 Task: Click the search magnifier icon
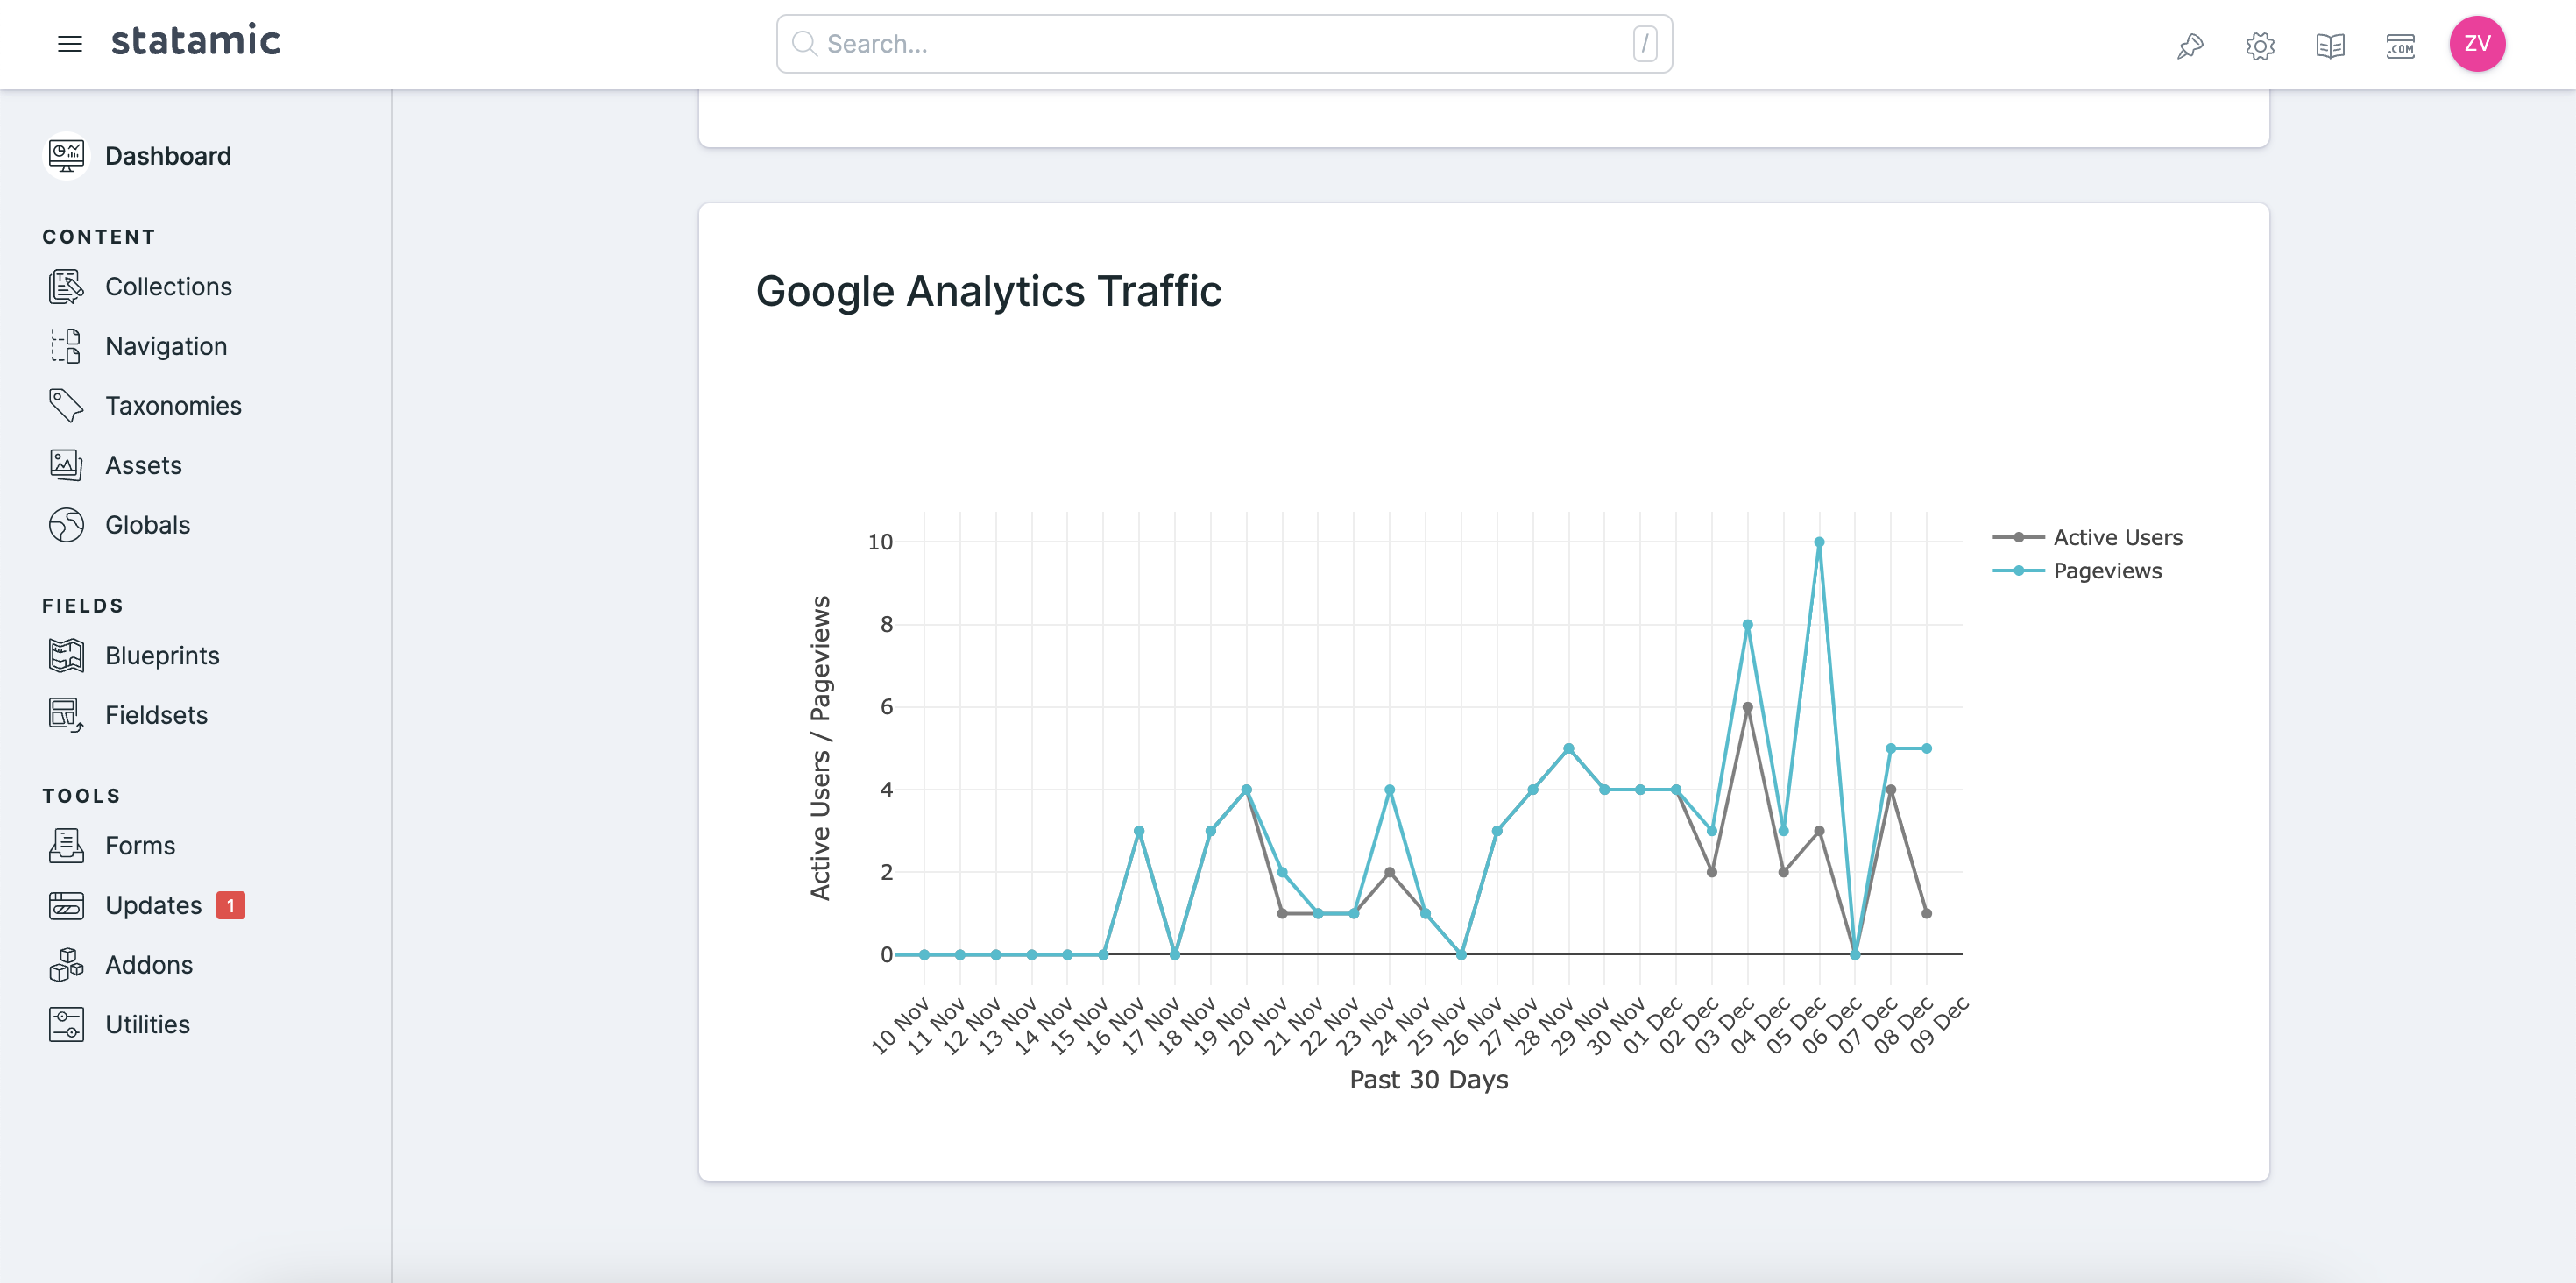[804, 44]
